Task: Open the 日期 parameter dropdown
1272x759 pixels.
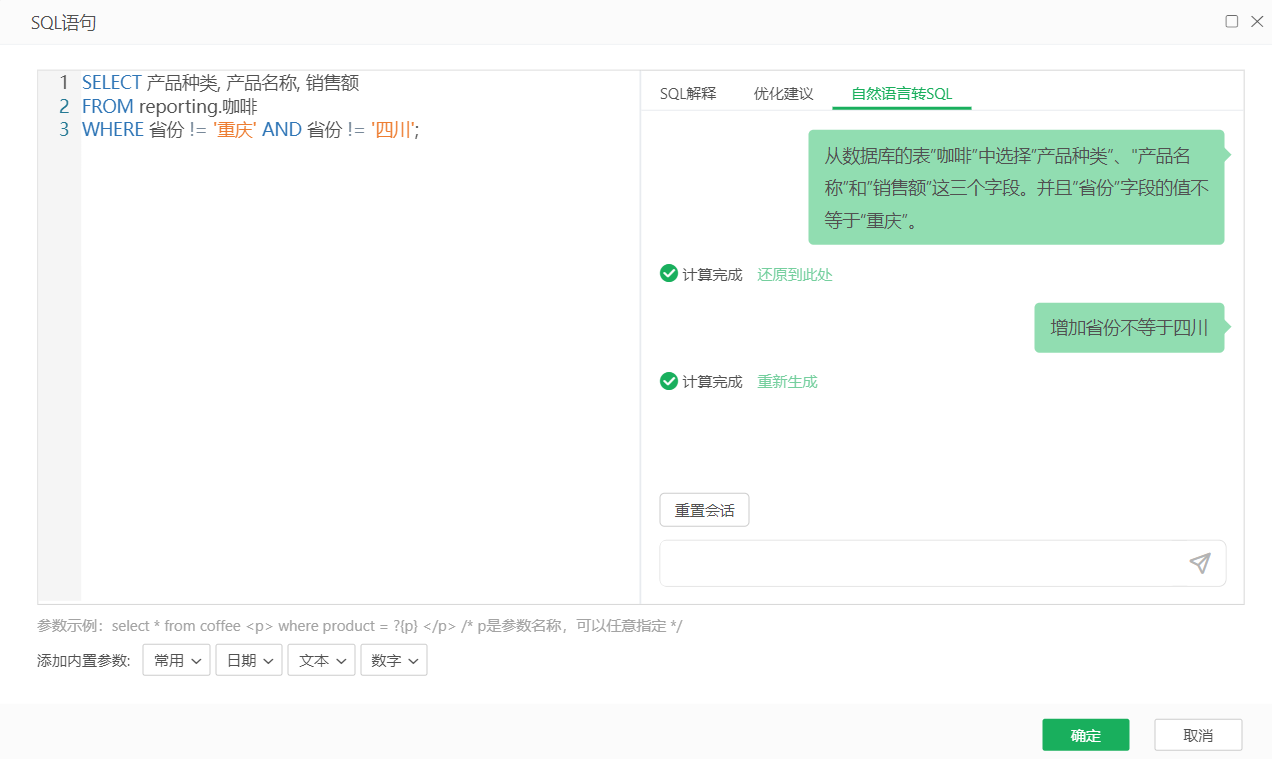Action: 249,660
